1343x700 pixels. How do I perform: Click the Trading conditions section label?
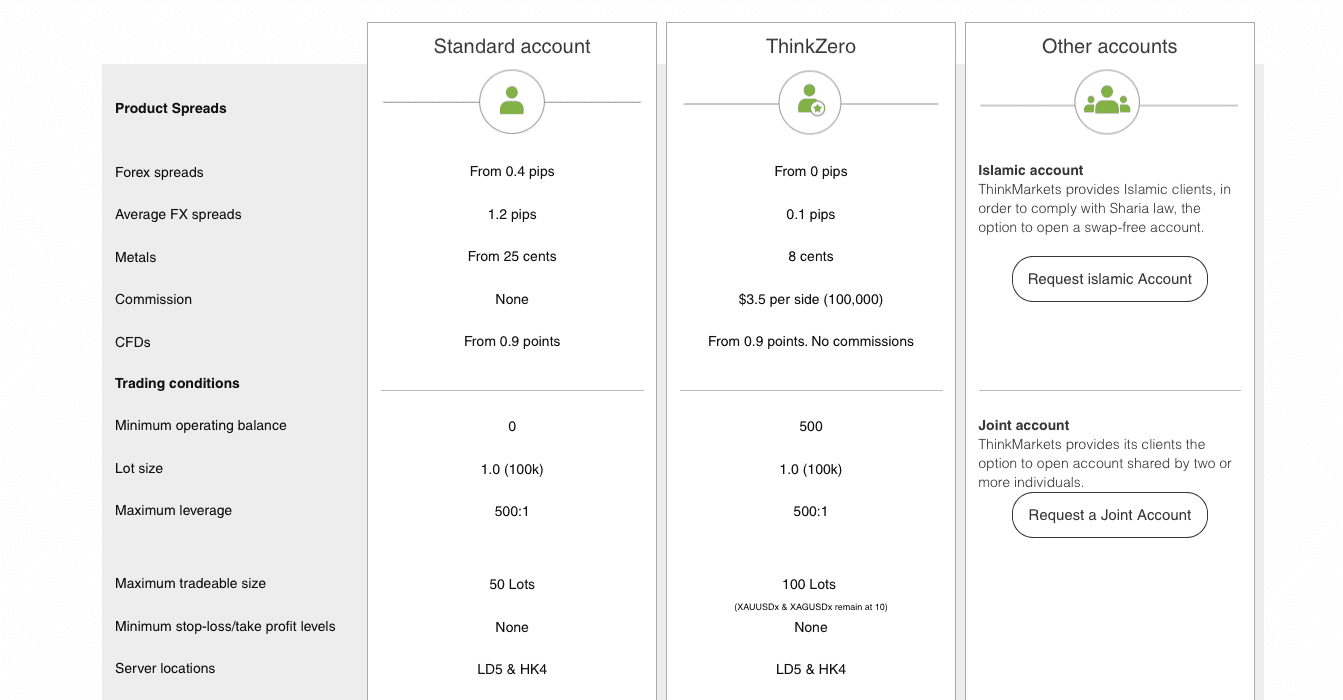[x=177, y=383]
